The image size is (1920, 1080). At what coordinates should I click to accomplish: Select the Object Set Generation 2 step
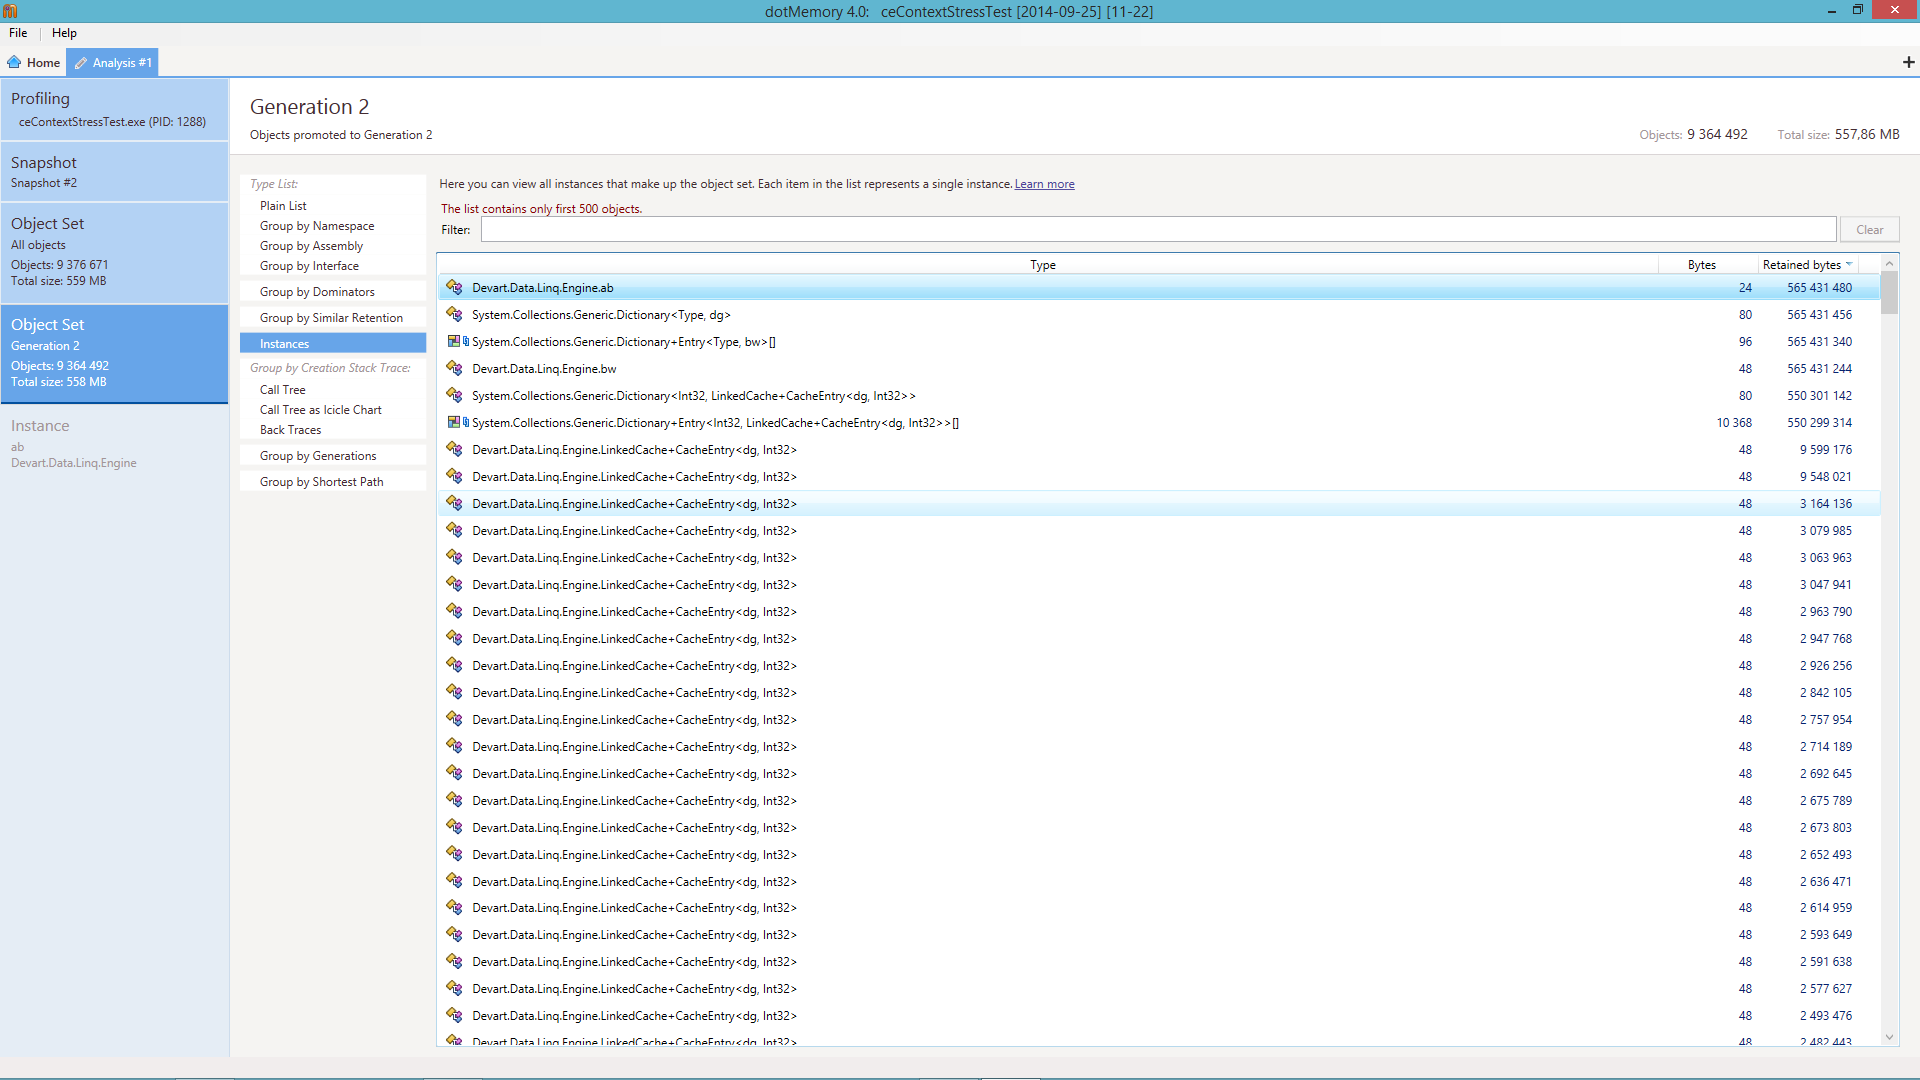(x=114, y=354)
